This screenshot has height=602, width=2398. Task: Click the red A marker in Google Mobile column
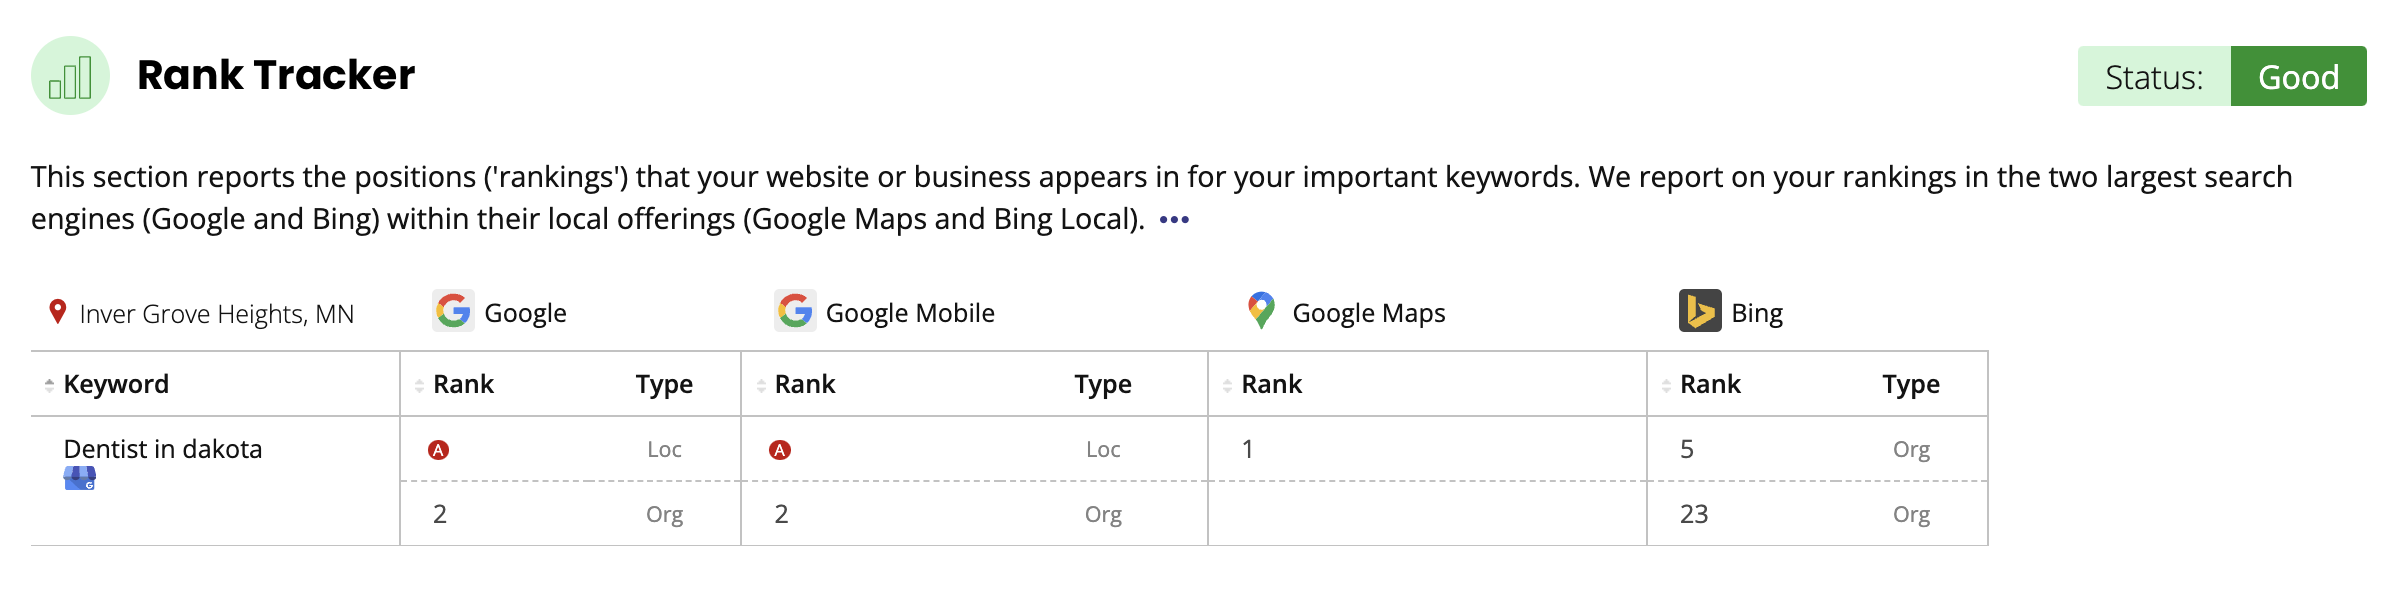[780, 450]
